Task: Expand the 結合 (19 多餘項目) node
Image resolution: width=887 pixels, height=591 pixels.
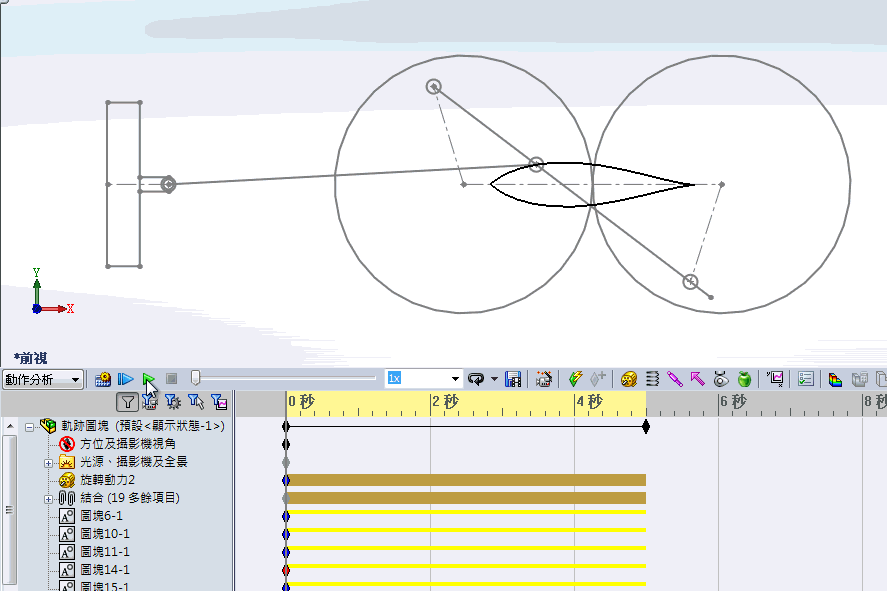Action: coord(48,499)
